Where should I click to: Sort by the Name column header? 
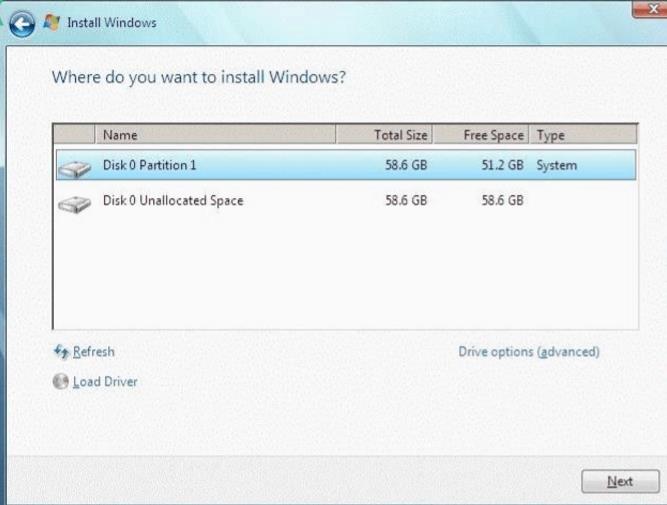215,134
